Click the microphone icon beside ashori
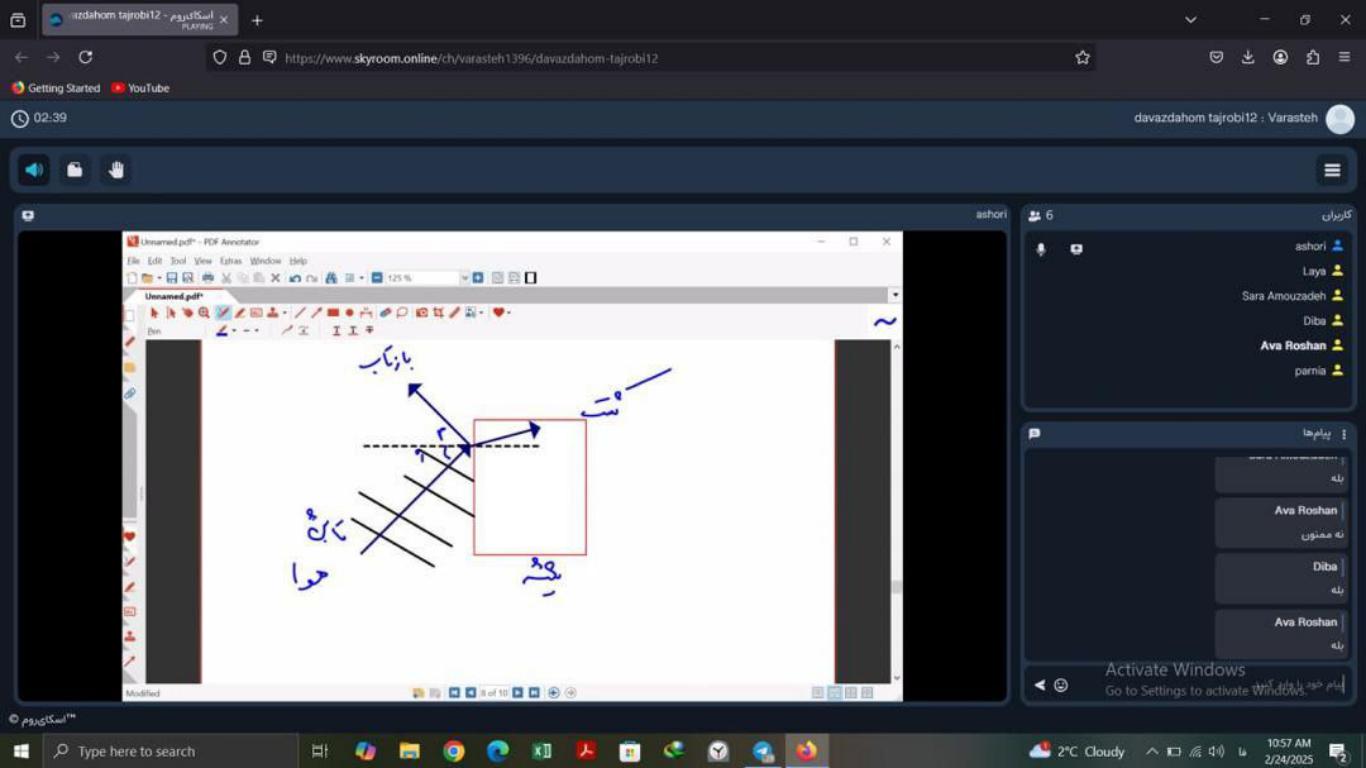This screenshot has width=1366, height=768. tap(1041, 249)
